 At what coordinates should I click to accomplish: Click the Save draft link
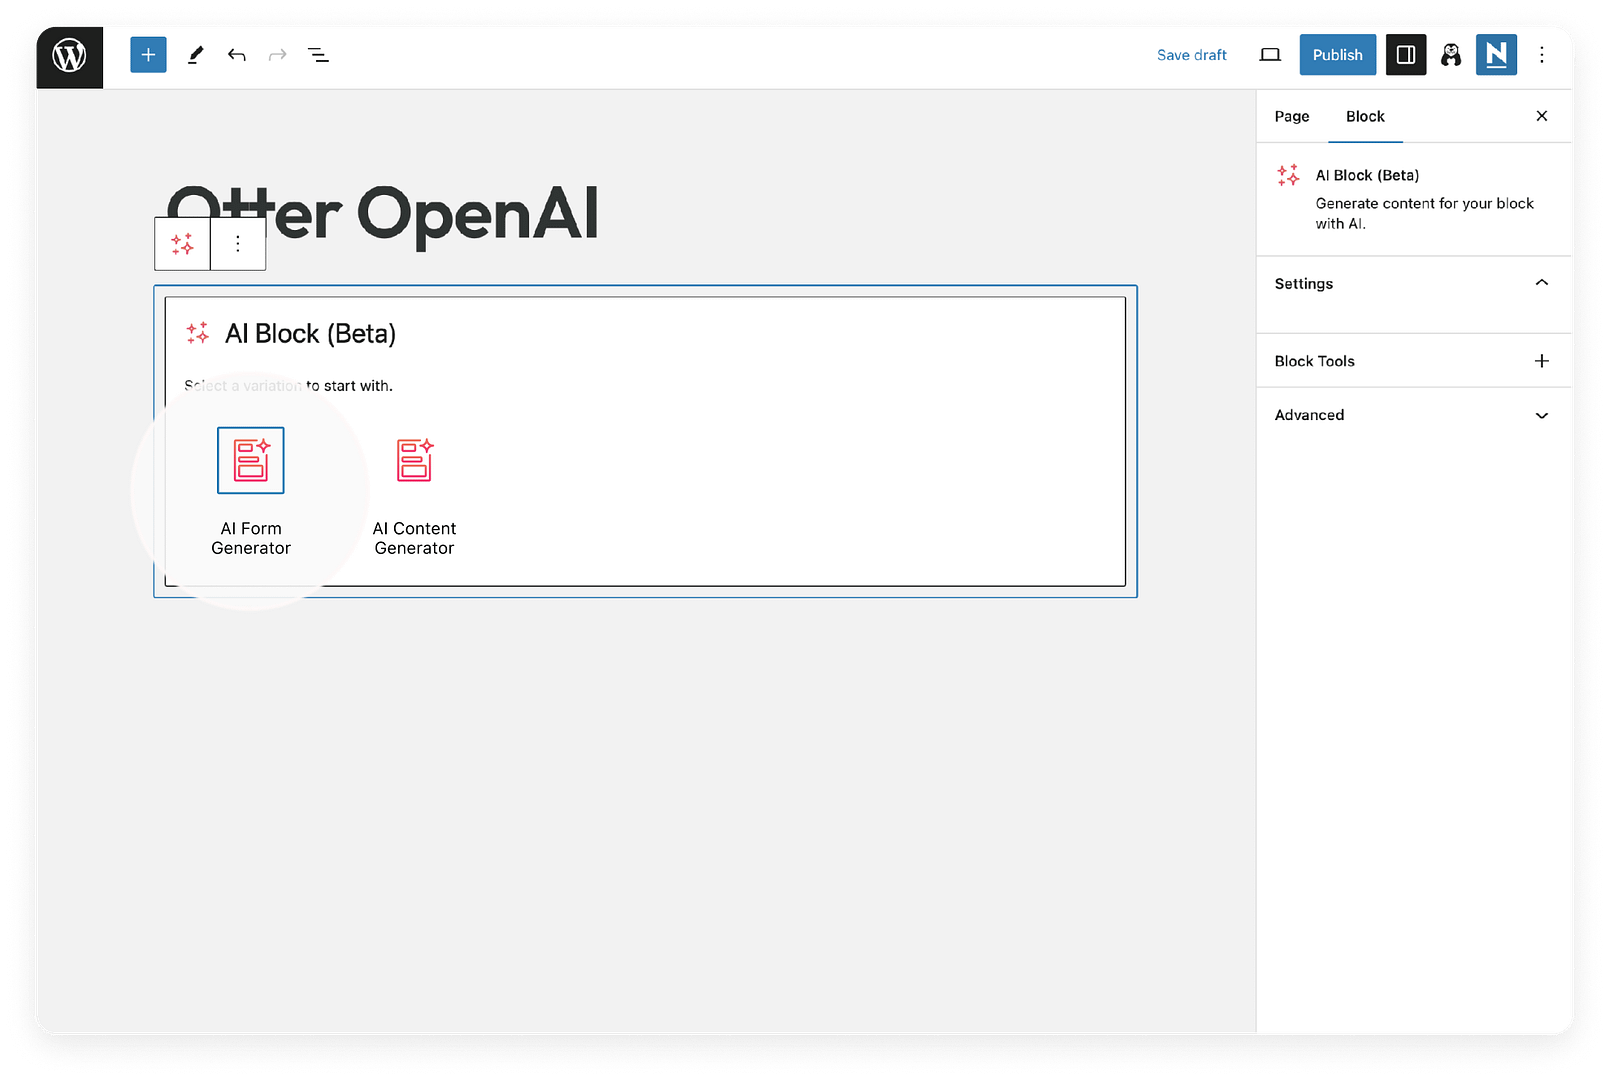(1191, 55)
